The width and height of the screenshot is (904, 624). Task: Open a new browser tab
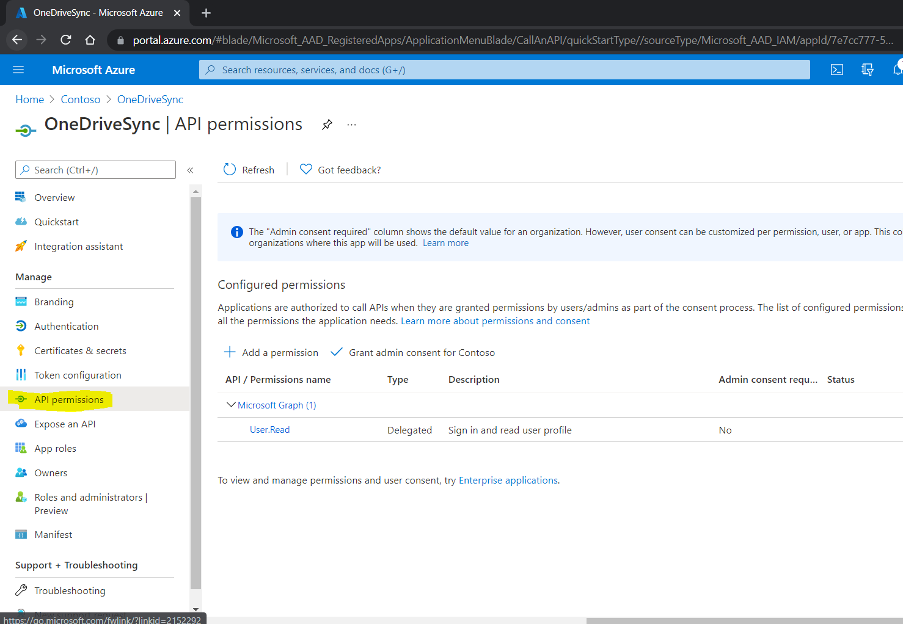(x=206, y=13)
